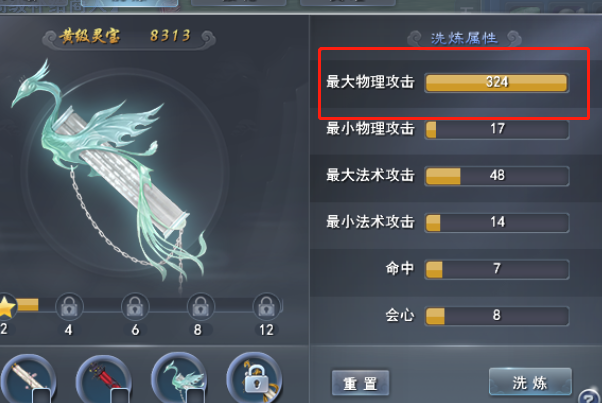The height and width of the screenshot is (403, 602).
Task: Click the 洗炼 refine button
Action: [530, 382]
